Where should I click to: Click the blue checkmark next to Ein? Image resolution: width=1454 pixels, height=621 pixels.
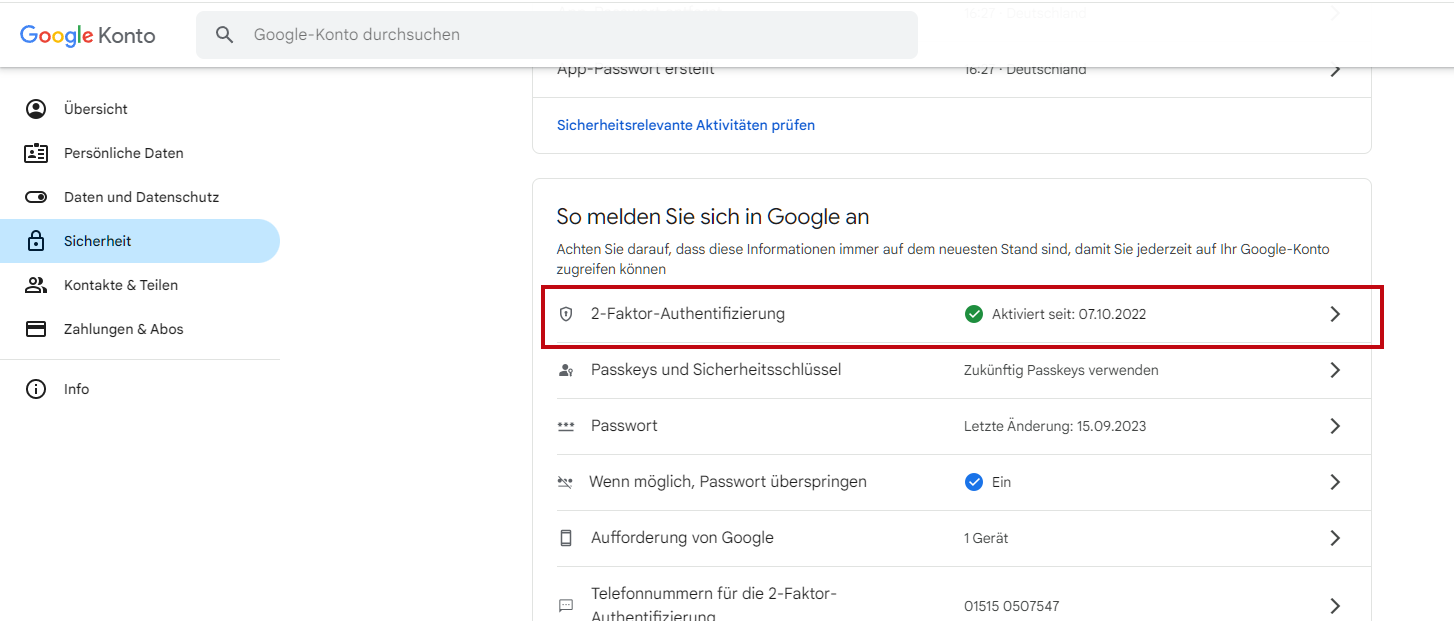click(974, 482)
